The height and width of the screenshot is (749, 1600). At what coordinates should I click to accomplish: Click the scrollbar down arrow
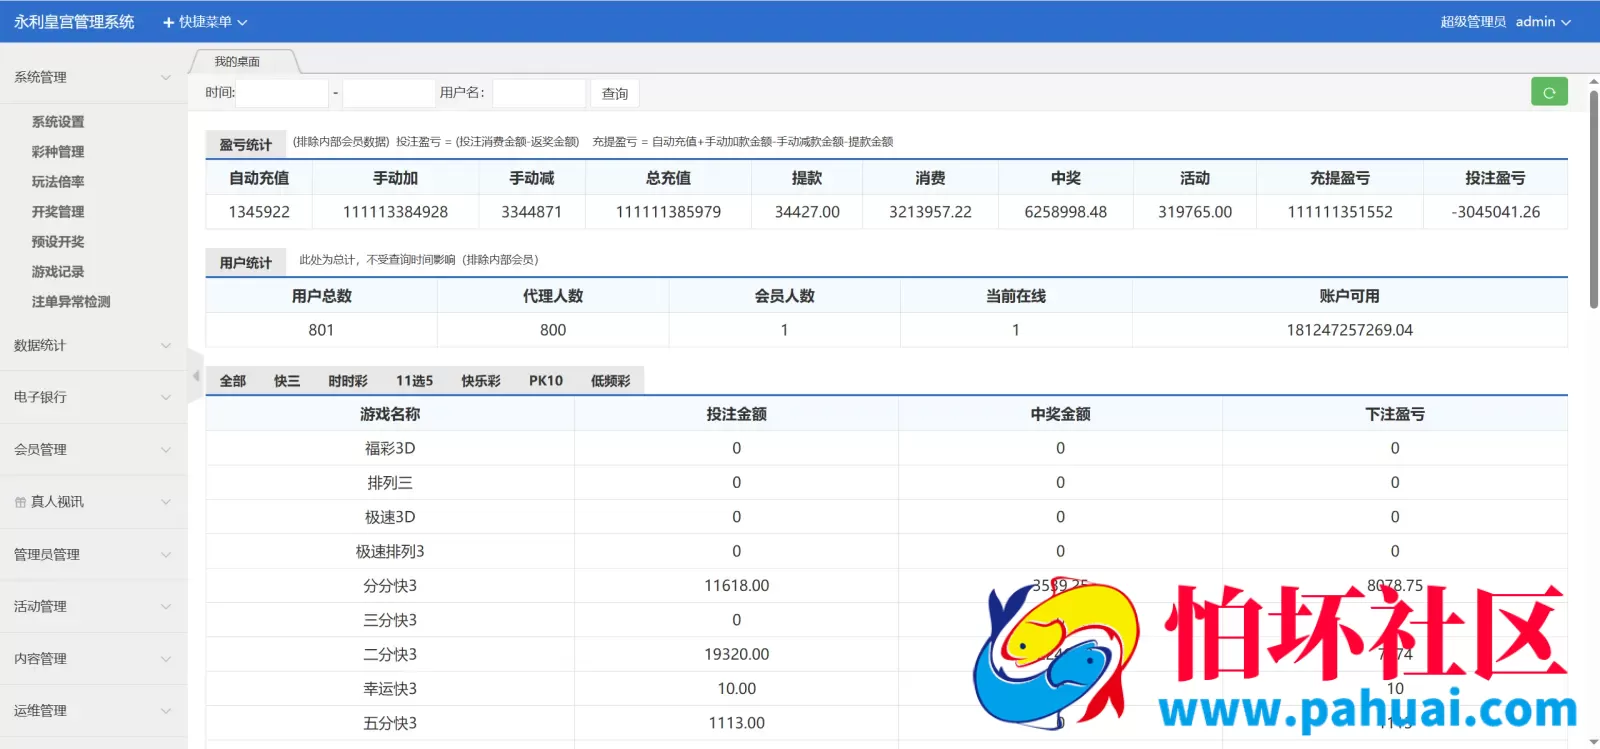(1593, 741)
